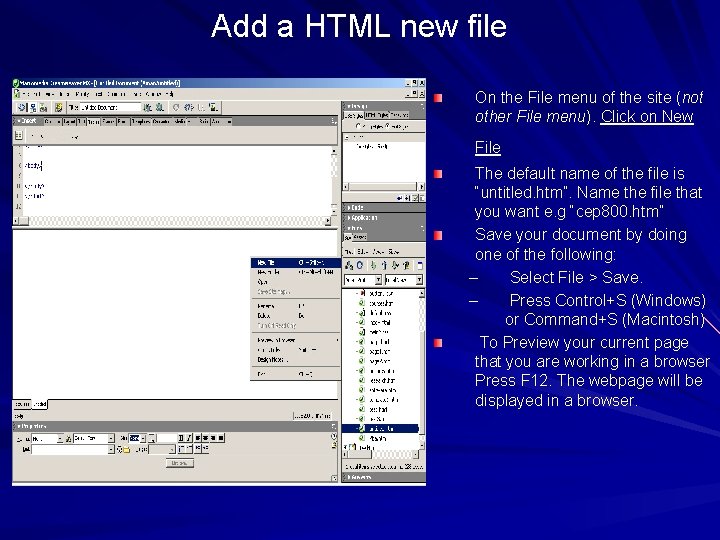Choose New File in the context menu
This screenshot has width=720, height=540.
click(x=295, y=263)
